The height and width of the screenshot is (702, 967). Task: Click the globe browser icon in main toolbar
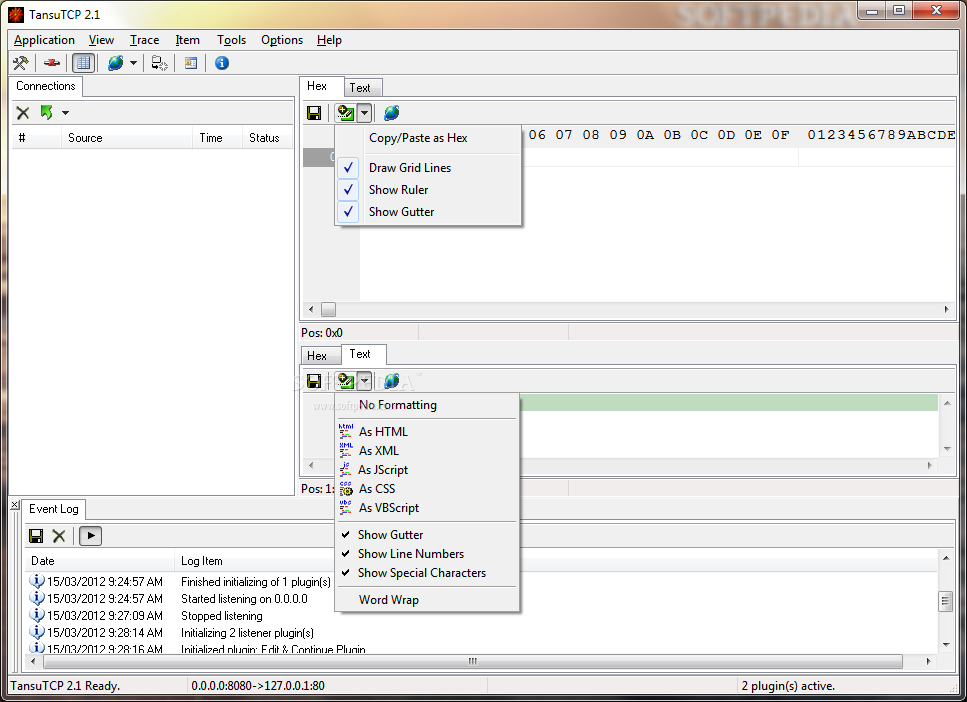point(115,63)
